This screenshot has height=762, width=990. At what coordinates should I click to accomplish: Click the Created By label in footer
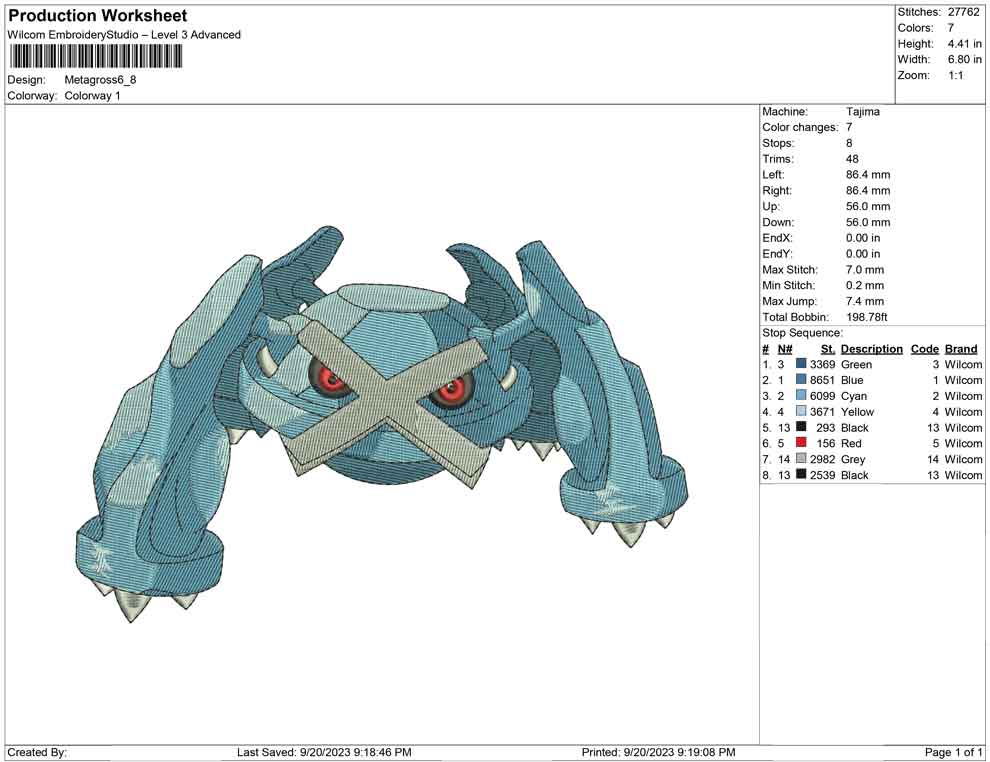coord(37,752)
